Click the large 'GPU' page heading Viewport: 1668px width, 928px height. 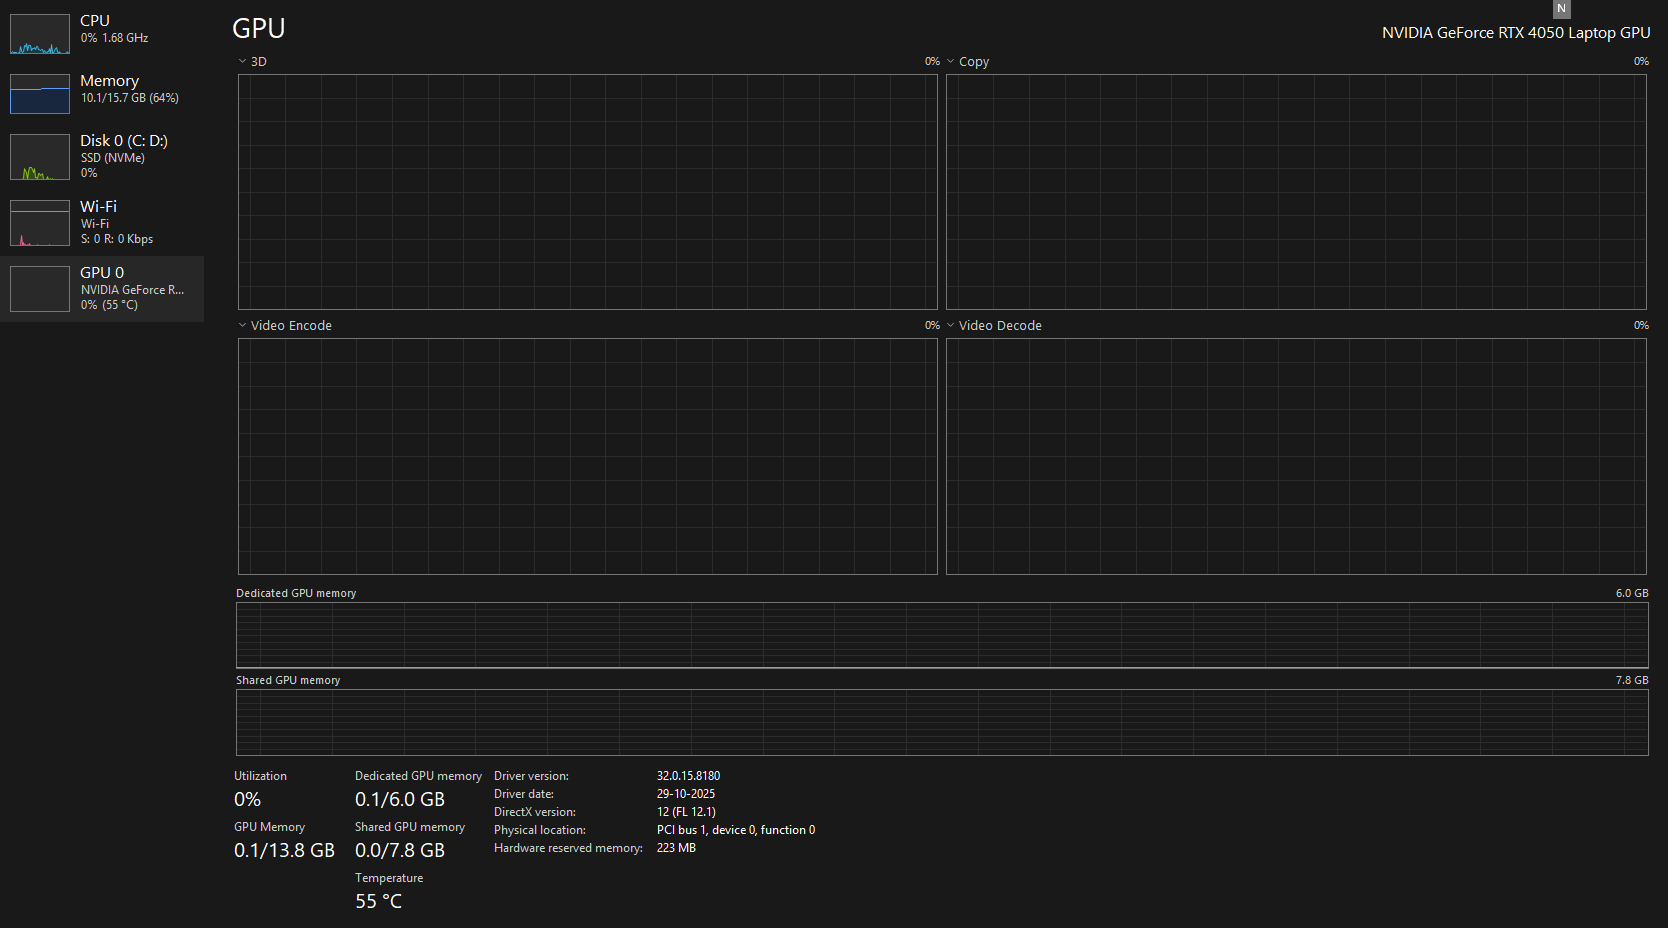pos(259,28)
